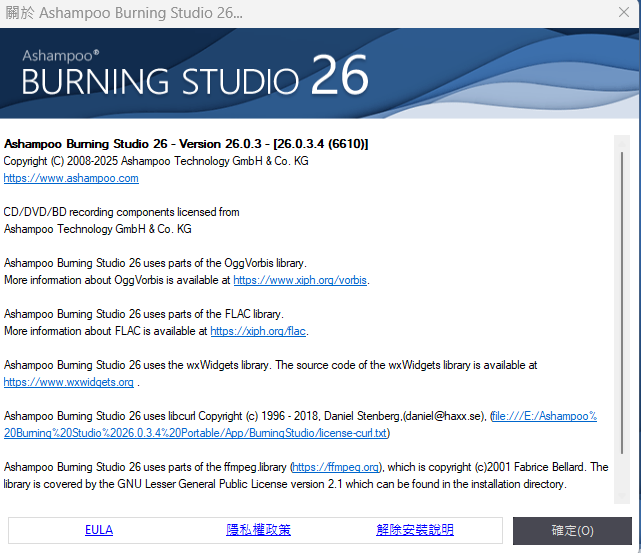Click 'CD/DVD/BD recording components licensed from' text
The height and width of the screenshot is (553, 641).
121,212
